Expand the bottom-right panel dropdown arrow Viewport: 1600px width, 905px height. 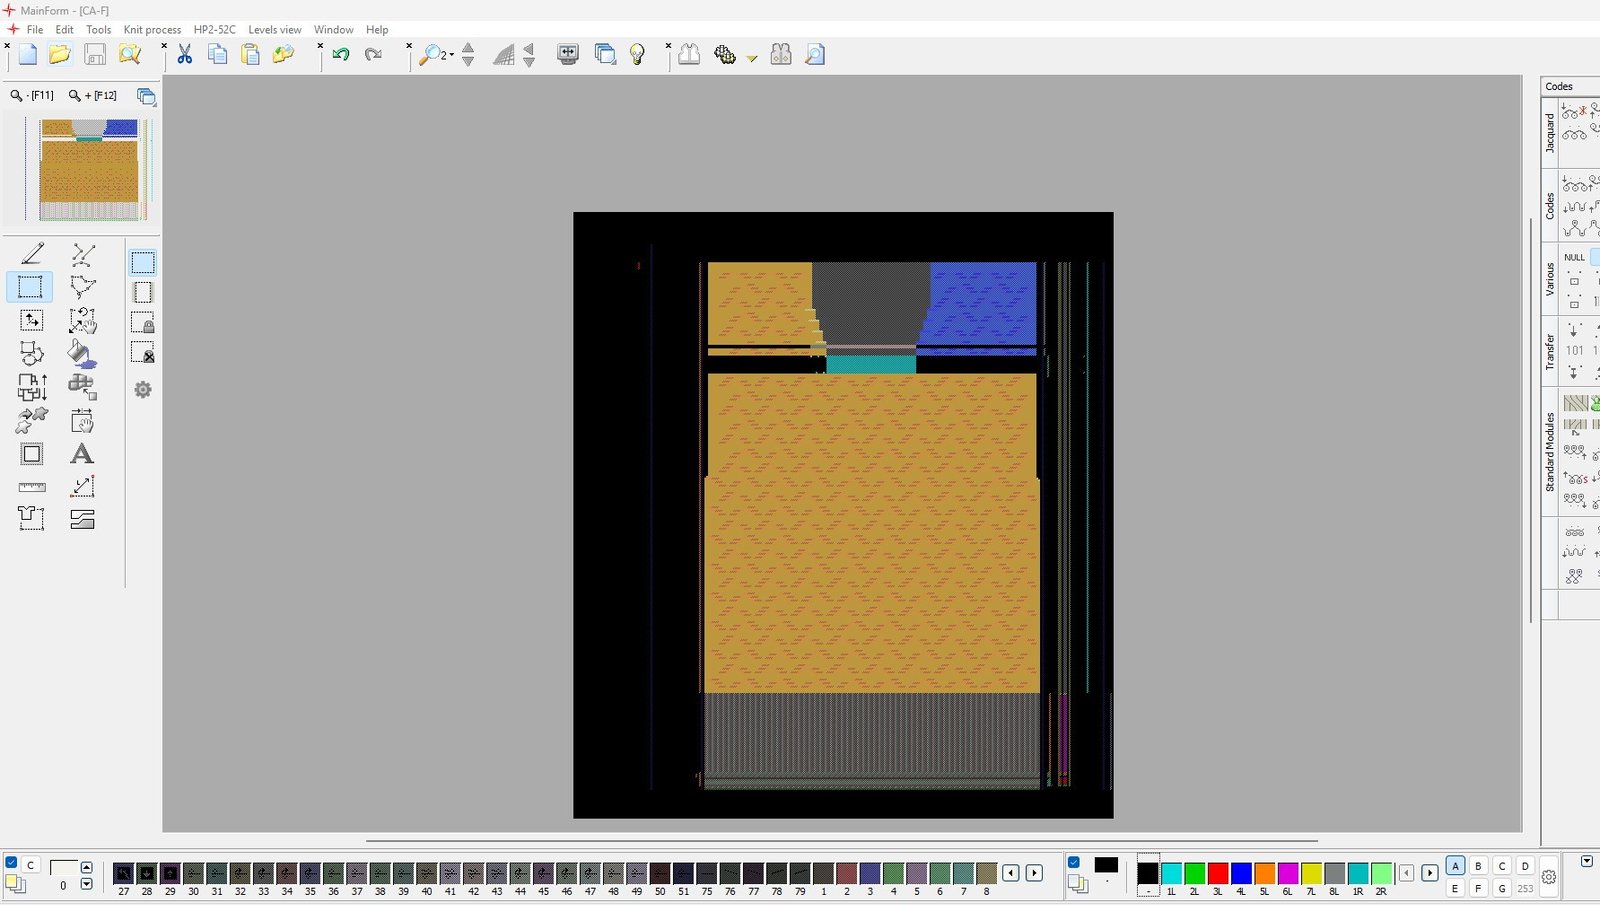[1586, 862]
